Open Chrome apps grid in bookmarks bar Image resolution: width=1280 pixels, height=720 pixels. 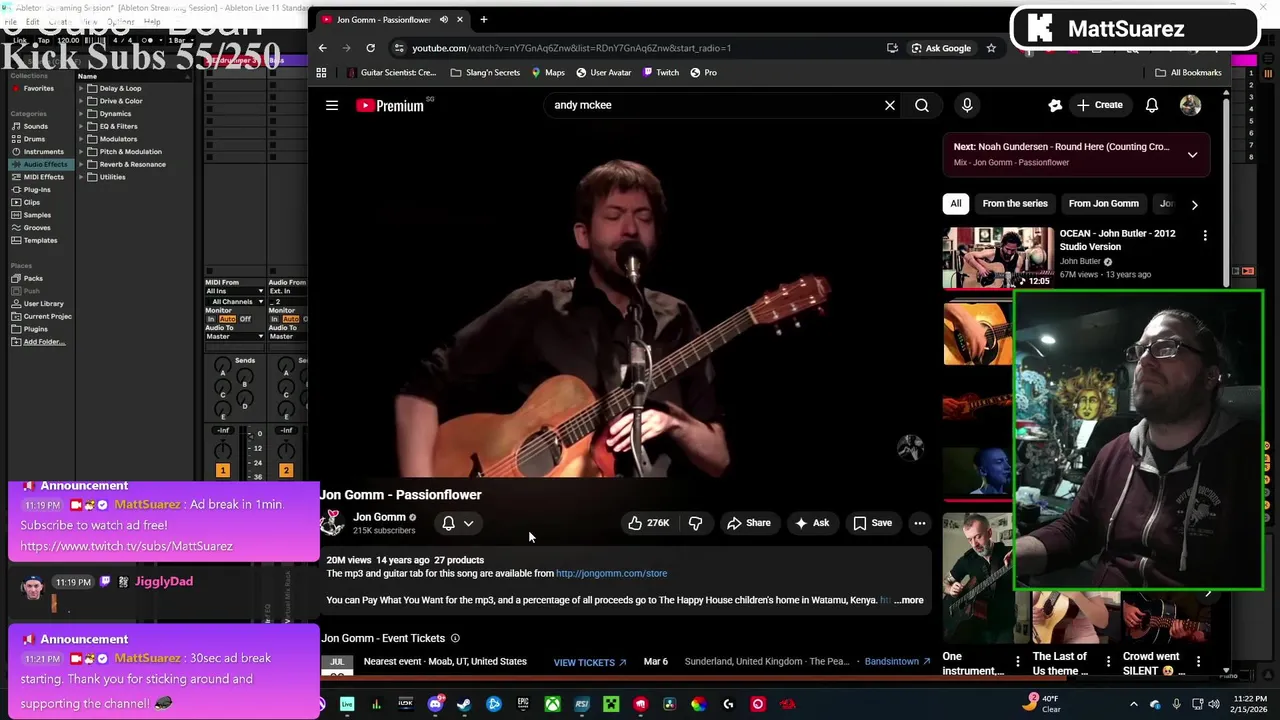tap(321, 72)
